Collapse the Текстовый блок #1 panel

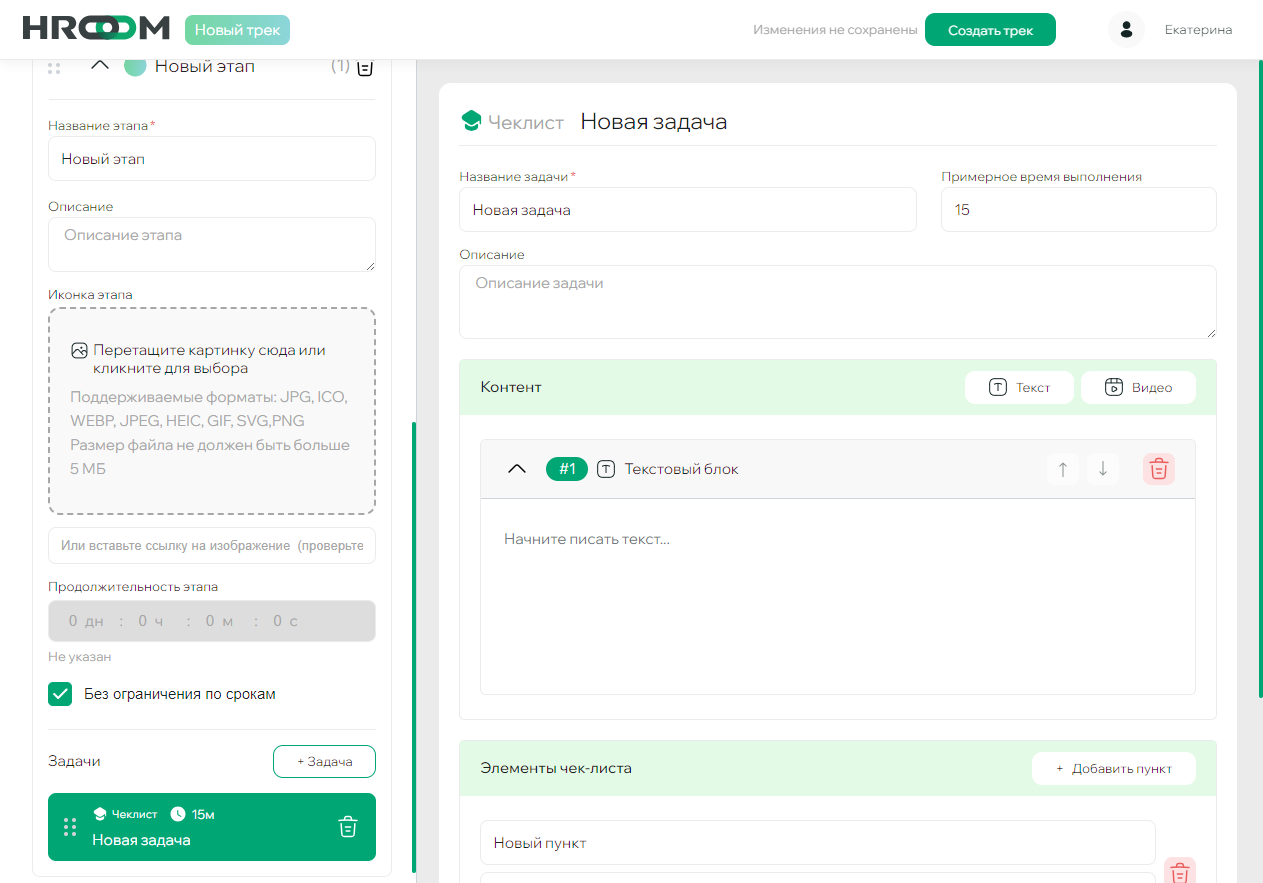[x=516, y=469]
